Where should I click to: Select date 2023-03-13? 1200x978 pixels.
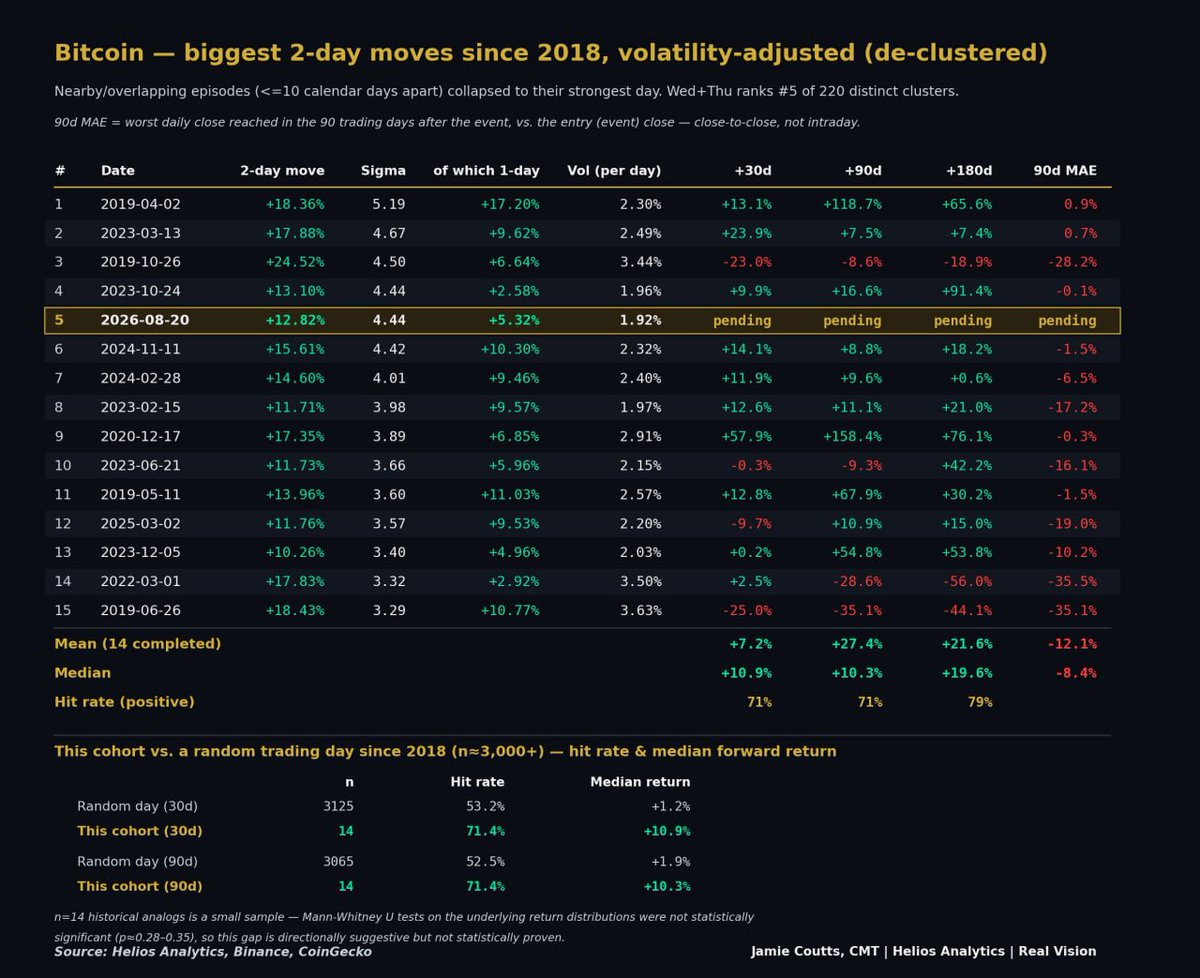tap(141, 233)
